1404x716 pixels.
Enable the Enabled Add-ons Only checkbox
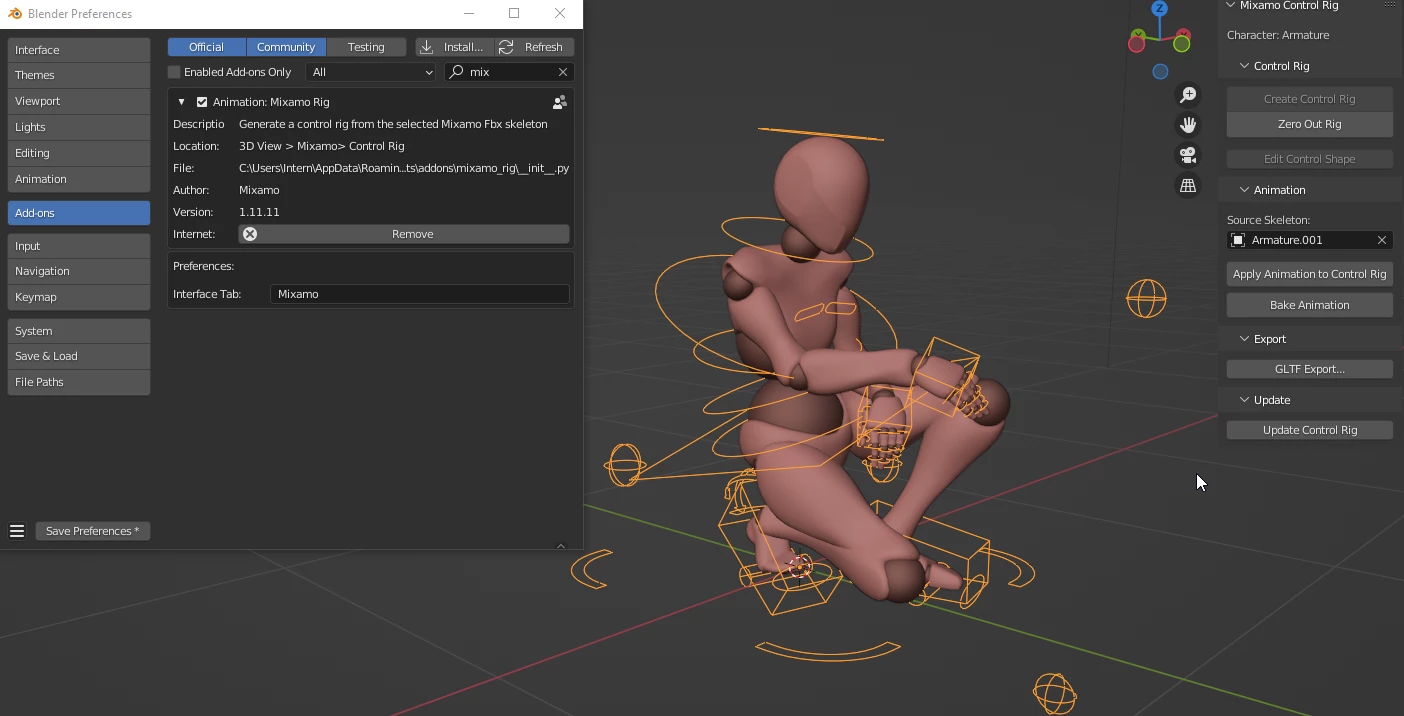tap(174, 72)
